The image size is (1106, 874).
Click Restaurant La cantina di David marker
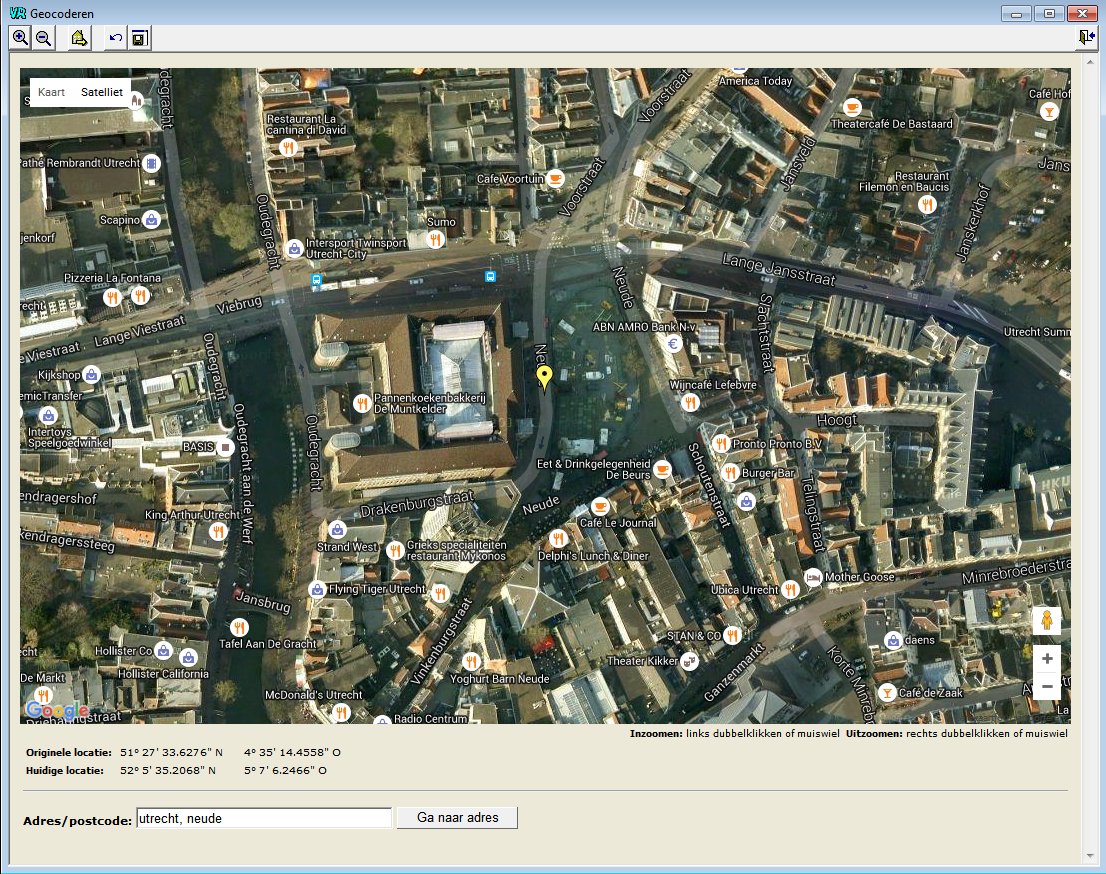click(x=287, y=147)
